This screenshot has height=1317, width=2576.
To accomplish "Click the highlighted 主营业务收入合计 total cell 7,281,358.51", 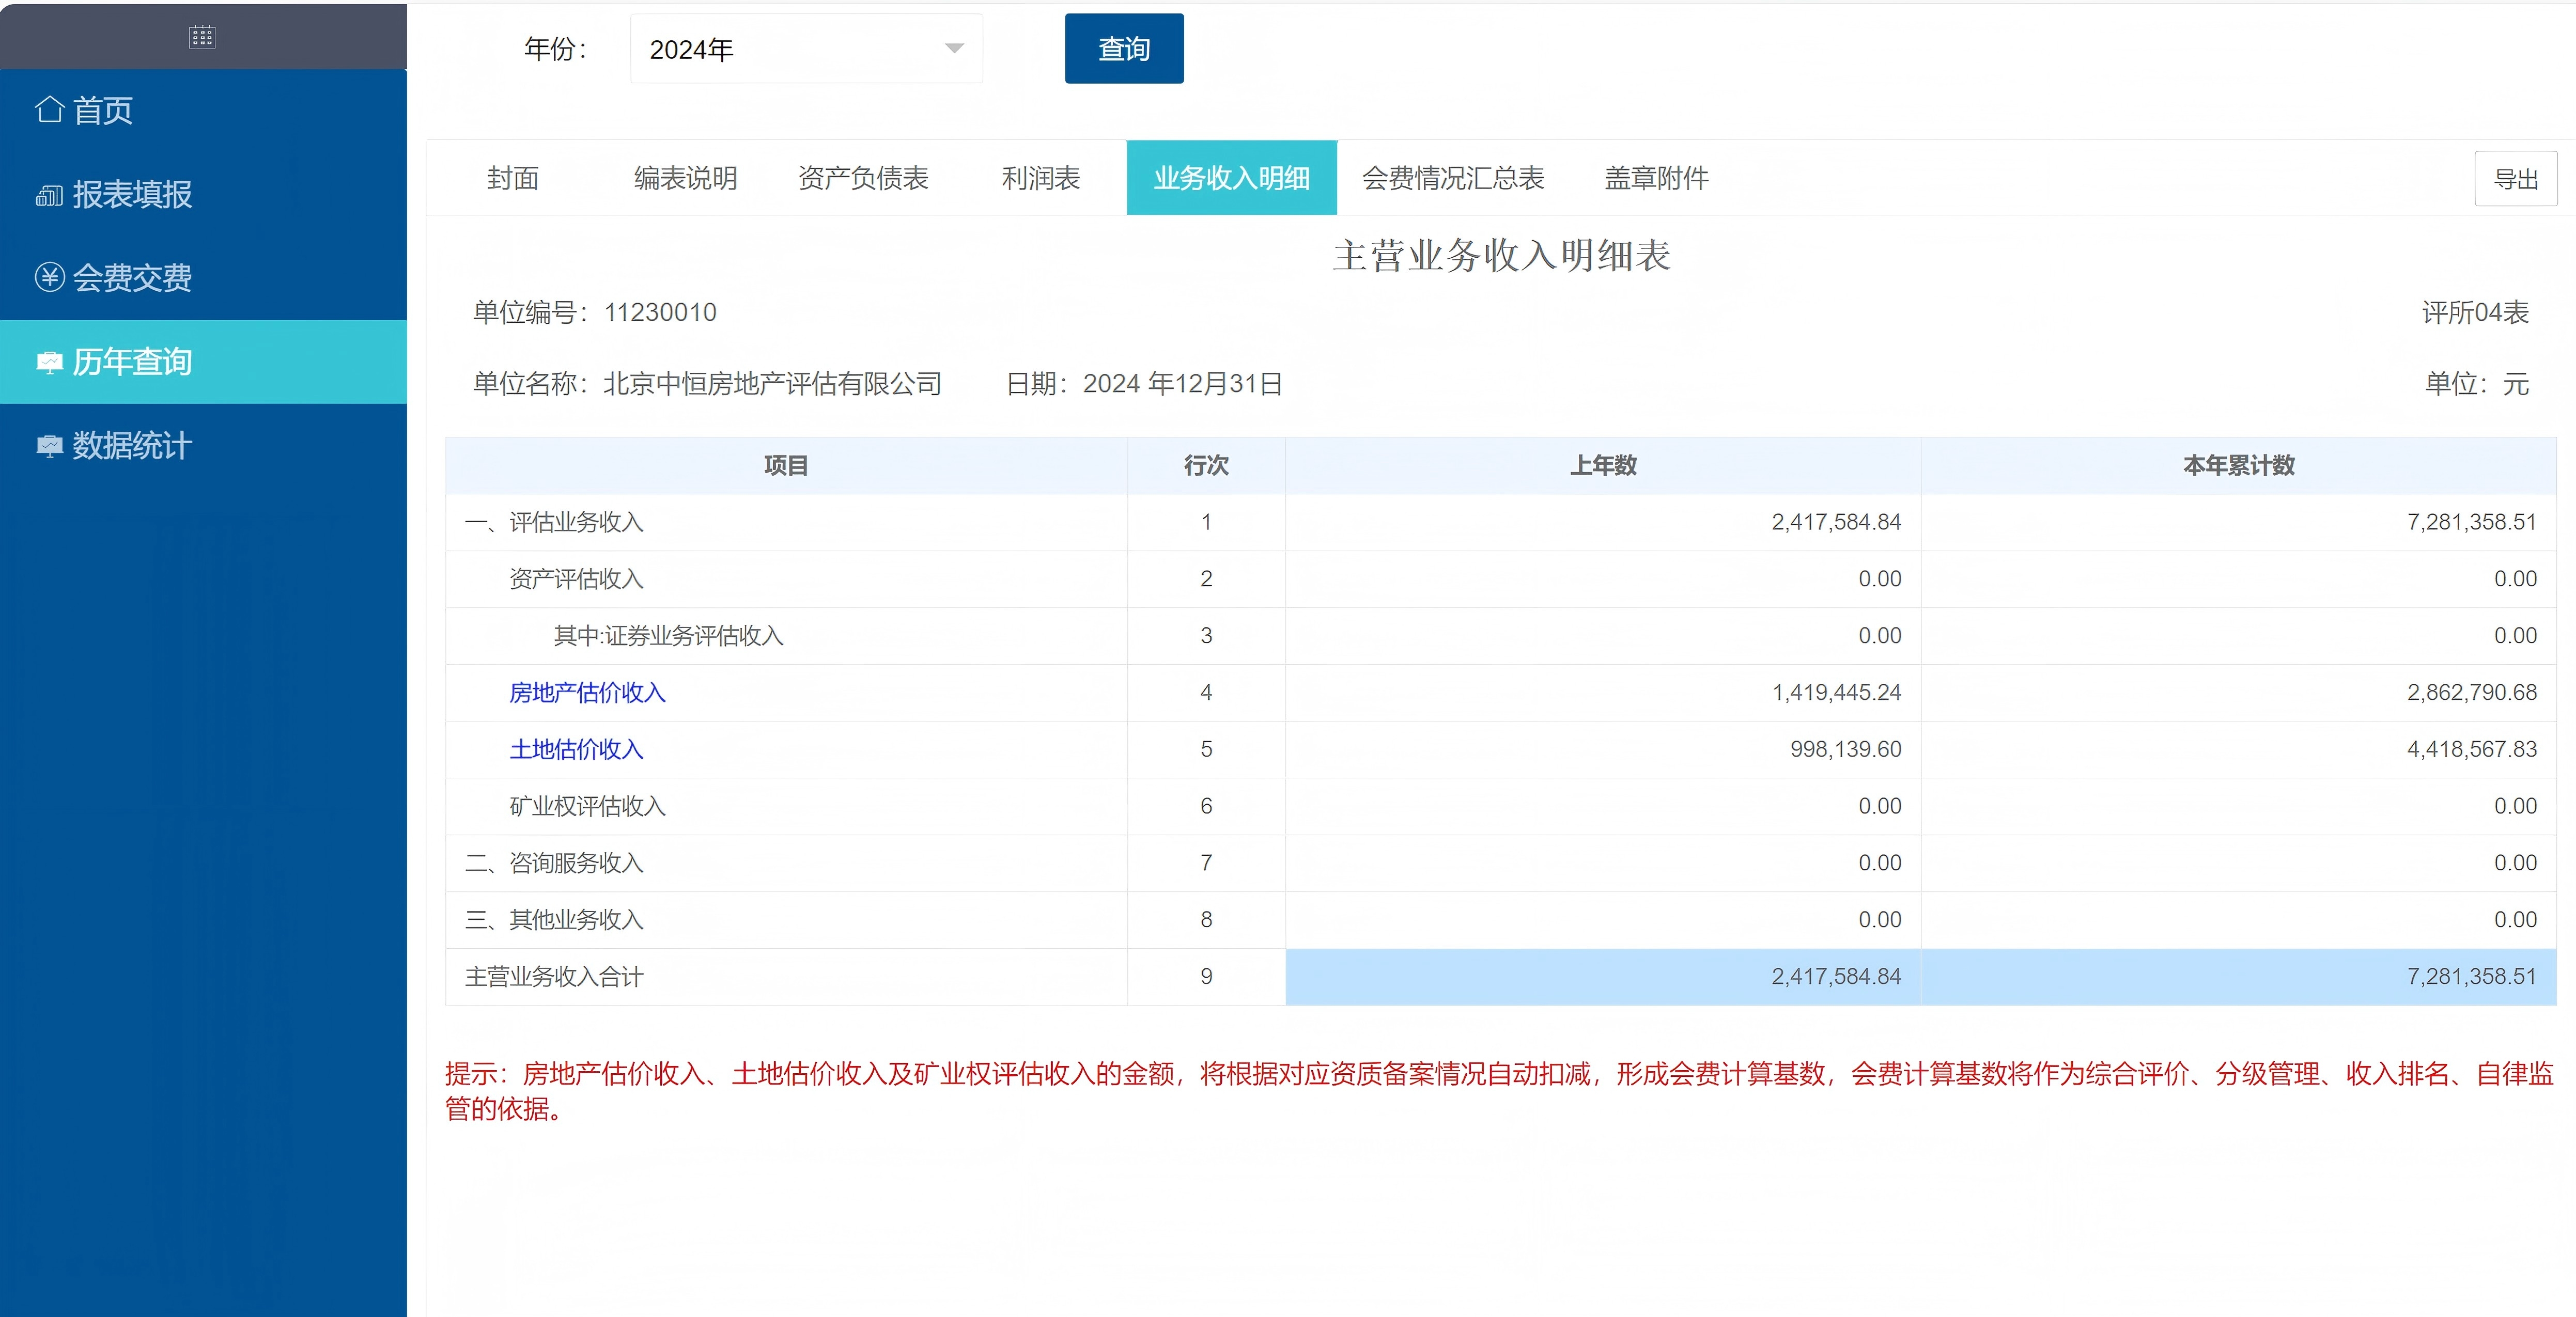I will coord(2238,976).
